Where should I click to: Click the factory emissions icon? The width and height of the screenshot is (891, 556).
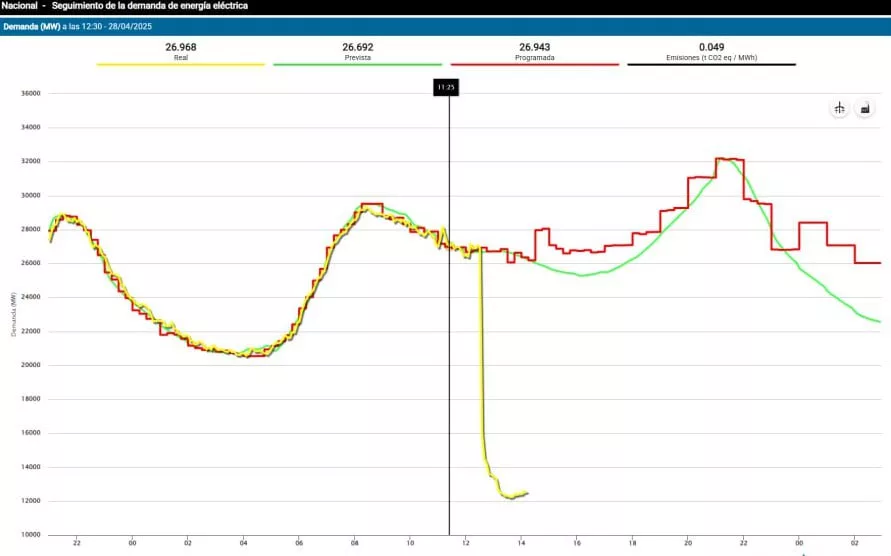coord(865,108)
